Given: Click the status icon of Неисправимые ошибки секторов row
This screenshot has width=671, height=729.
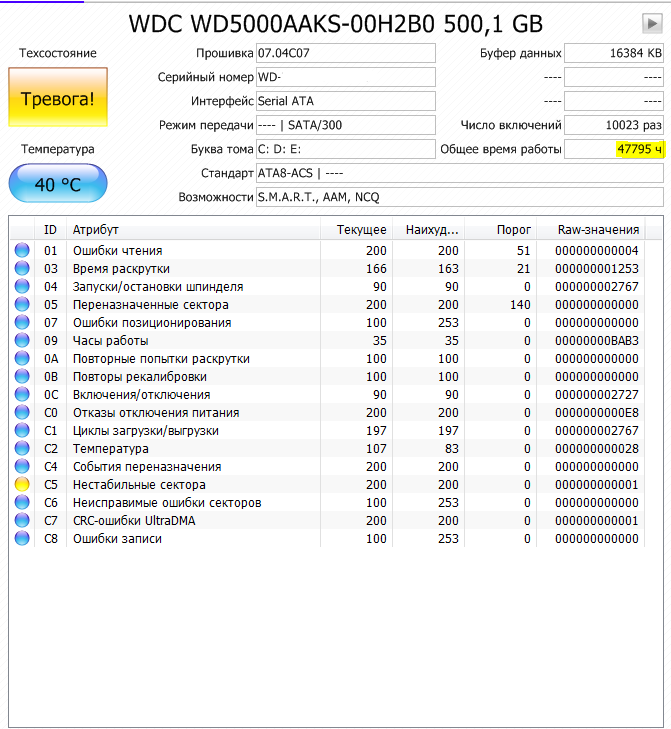Looking at the screenshot, I should [22, 502].
